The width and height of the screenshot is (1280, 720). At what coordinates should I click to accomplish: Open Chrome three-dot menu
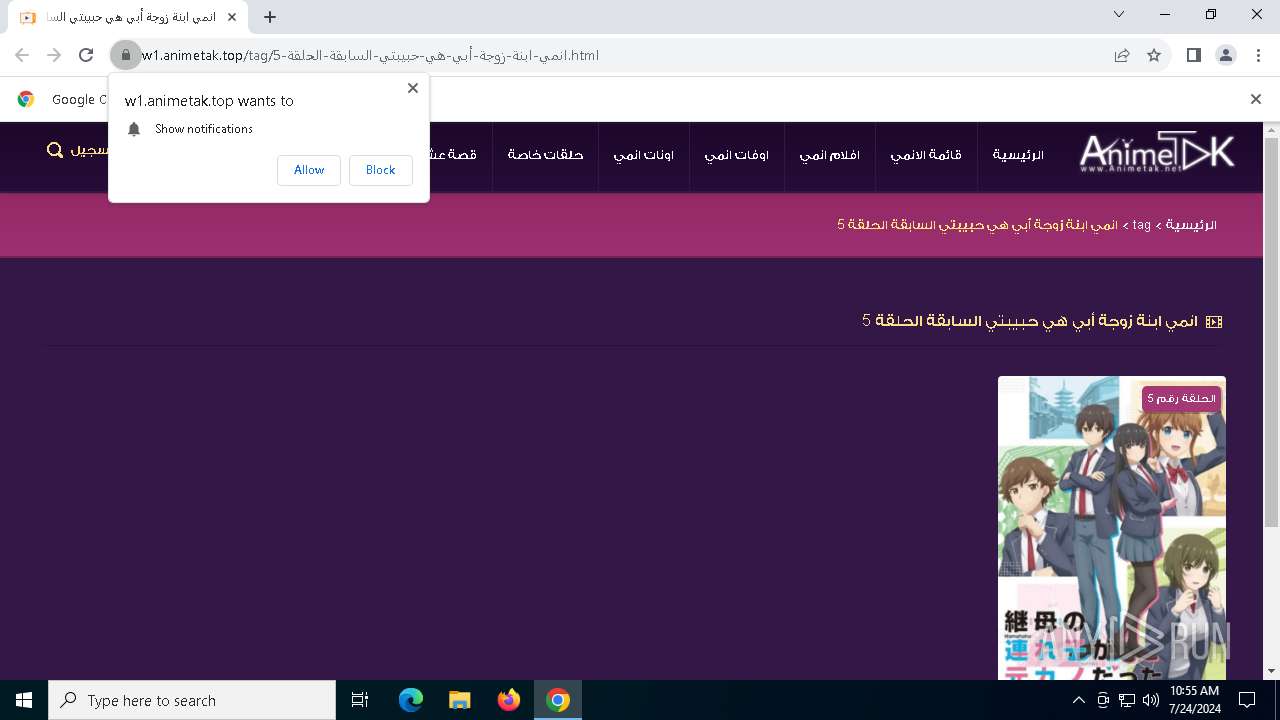1257,55
